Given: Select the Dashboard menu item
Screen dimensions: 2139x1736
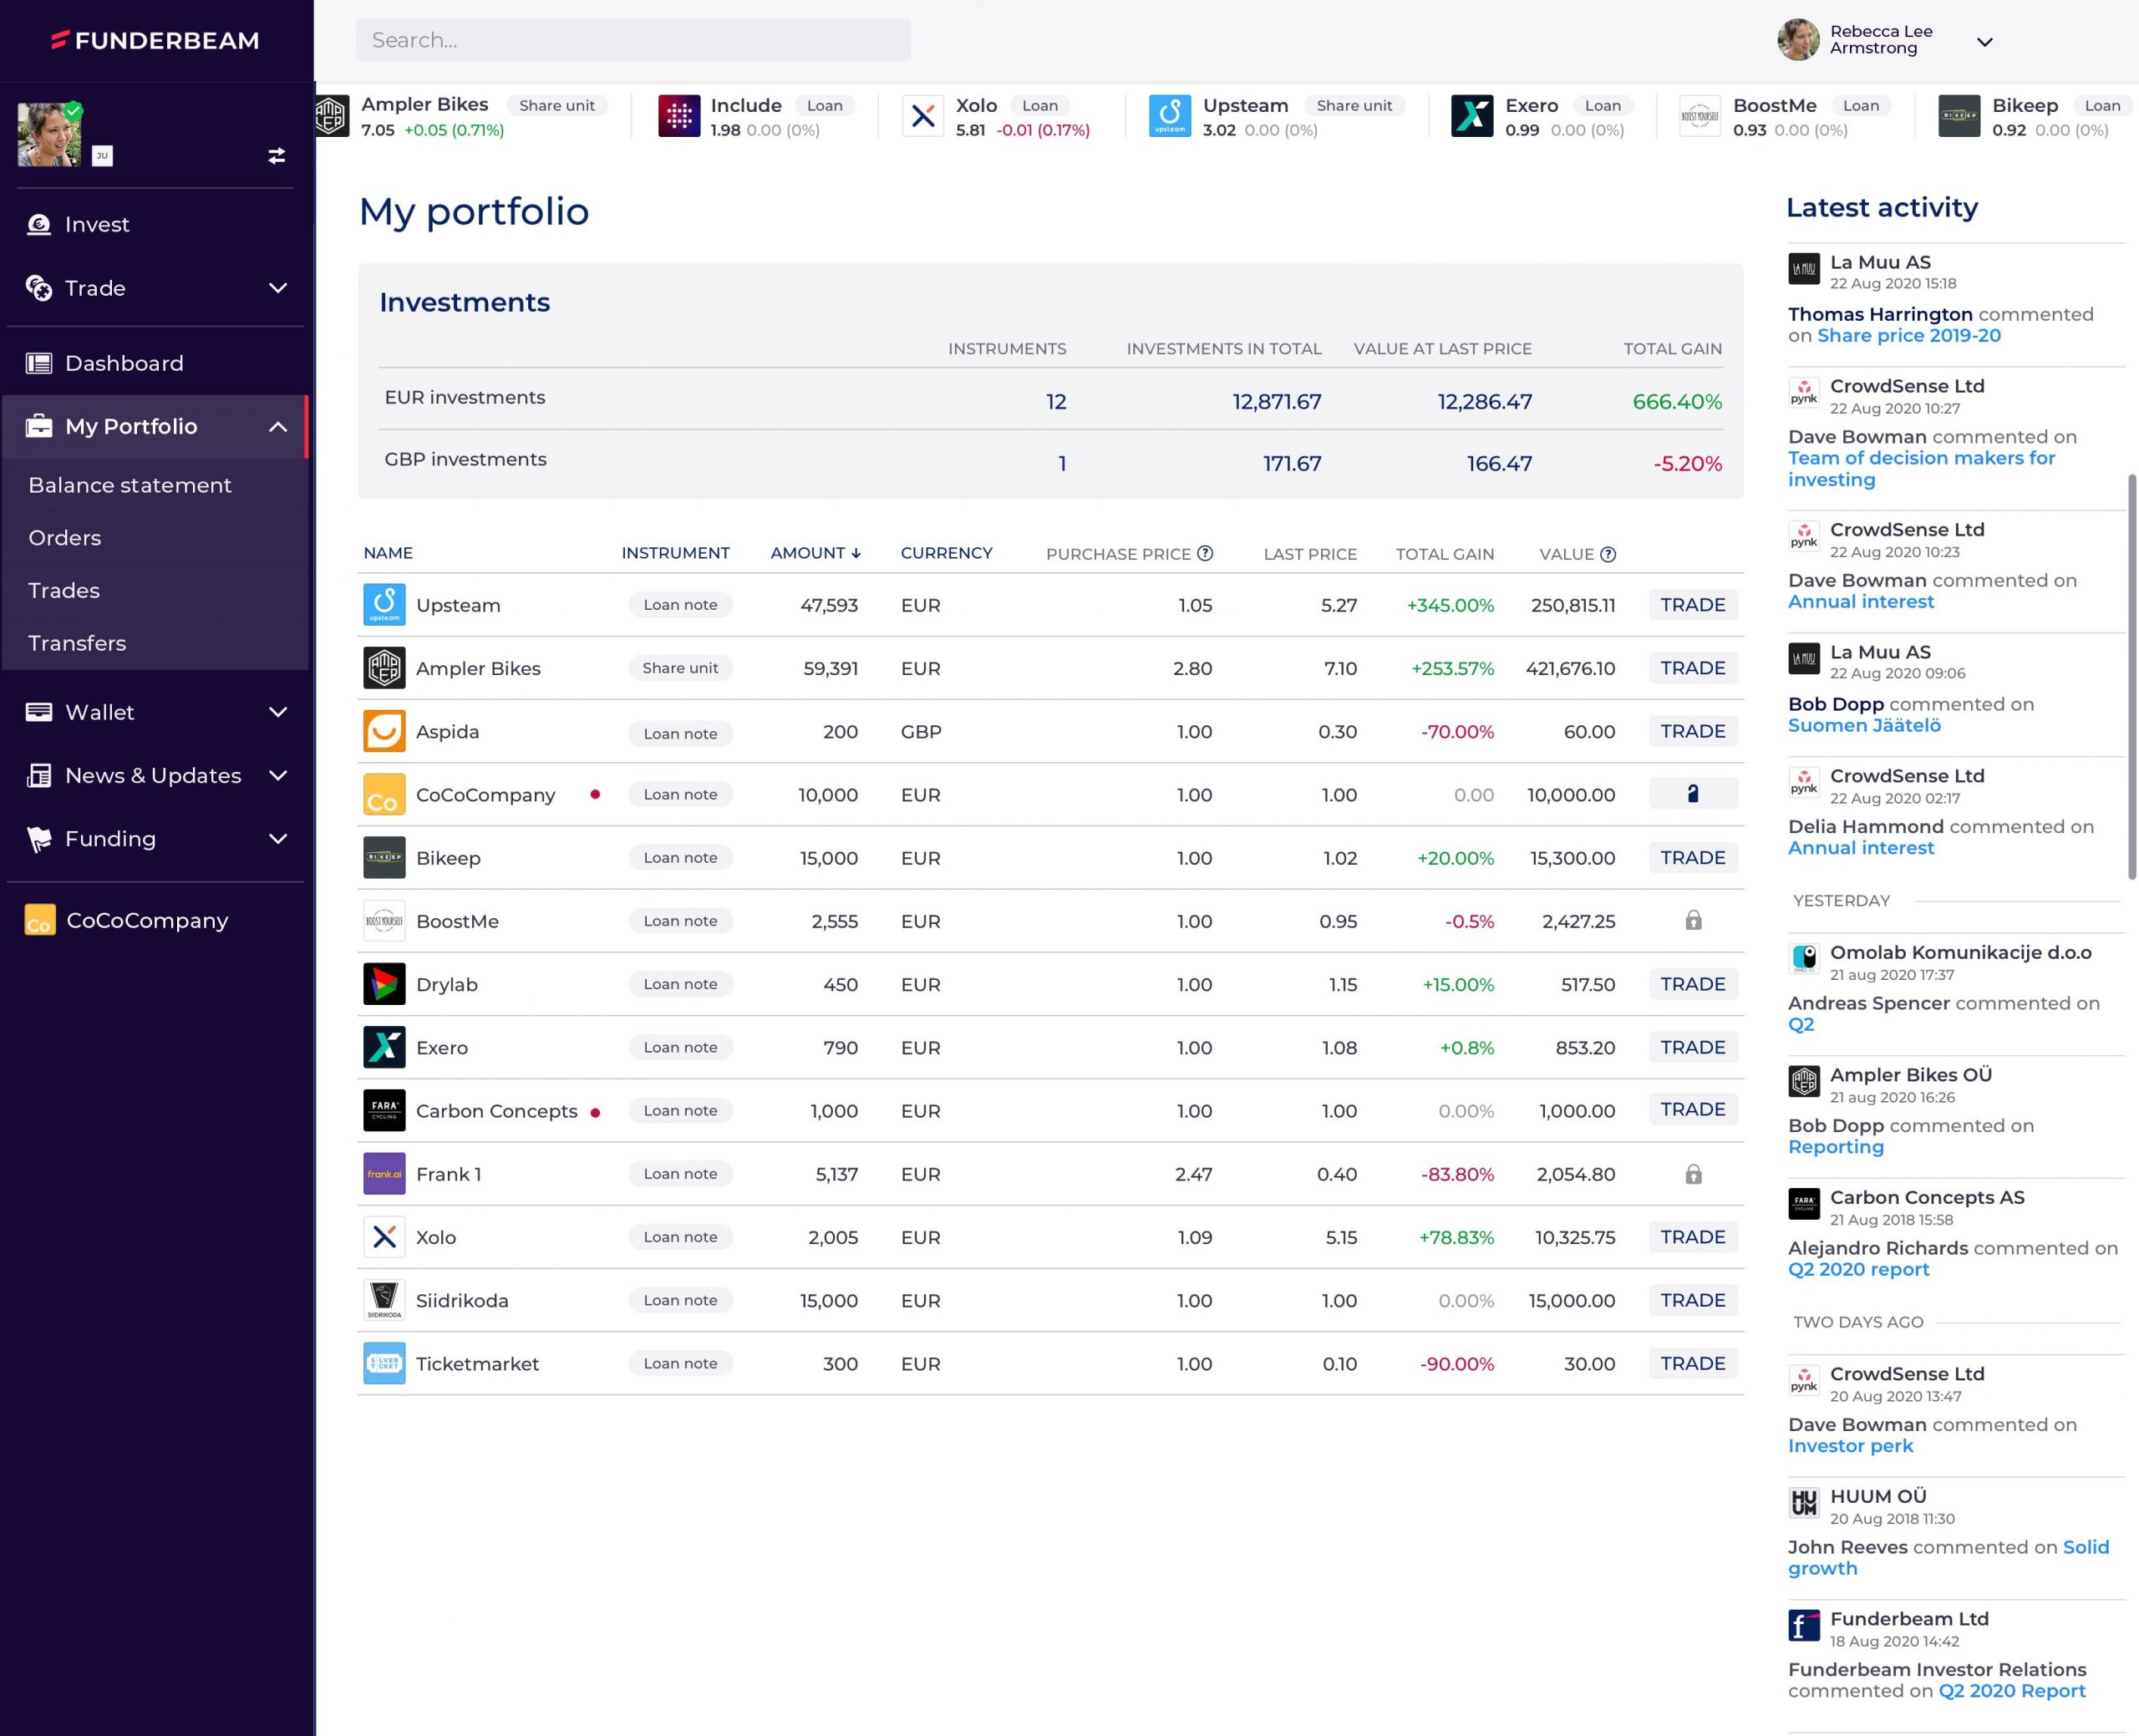Looking at the screenshot, I should 122,363.
